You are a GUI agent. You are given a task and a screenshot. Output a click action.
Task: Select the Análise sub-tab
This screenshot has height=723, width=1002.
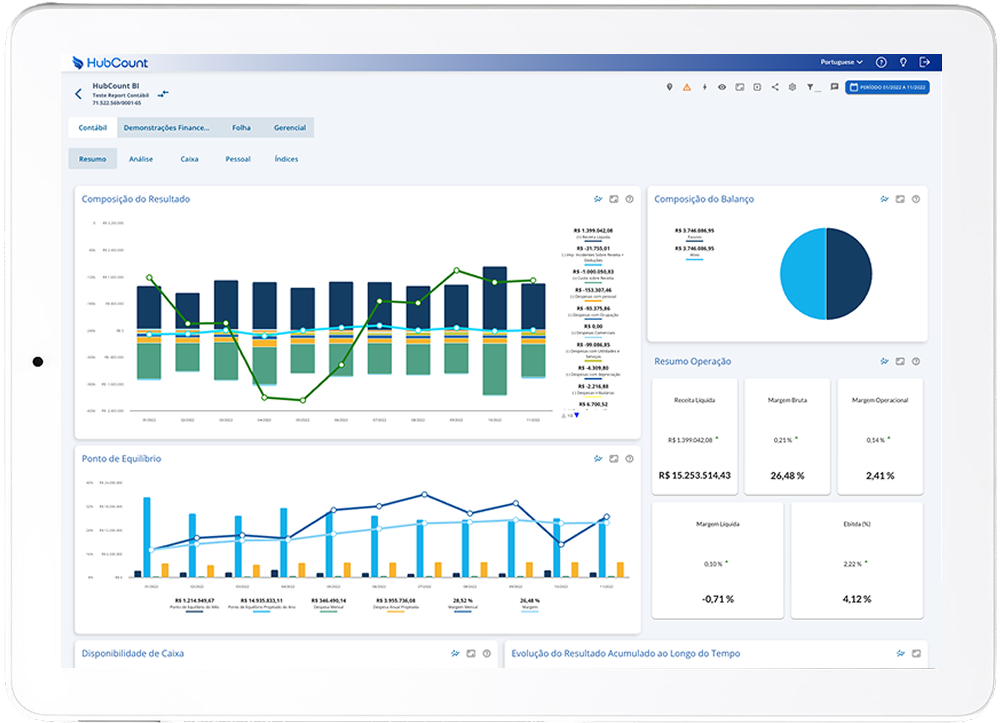pyautogui.click(x=141, y=159)
